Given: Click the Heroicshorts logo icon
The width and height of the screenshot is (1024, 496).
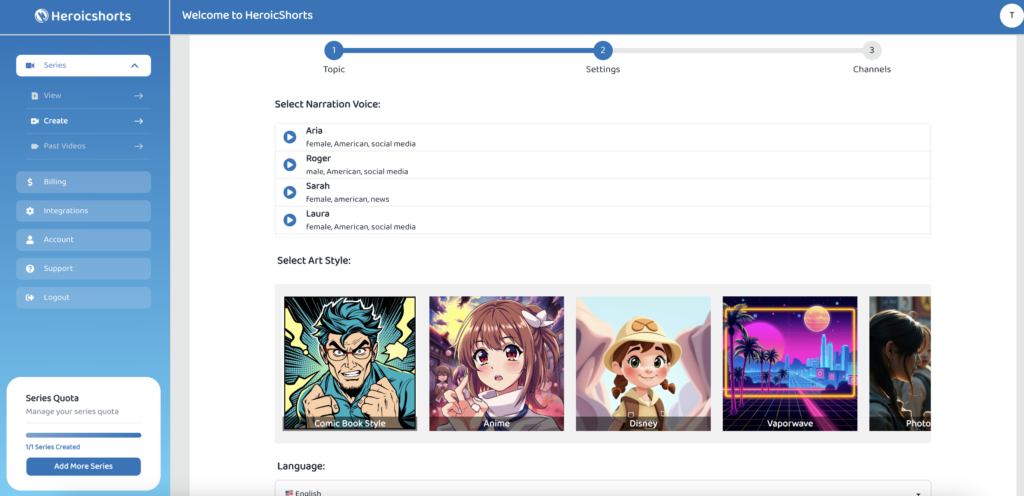Looking at the screenshot, I should click(x=42, y=16).
